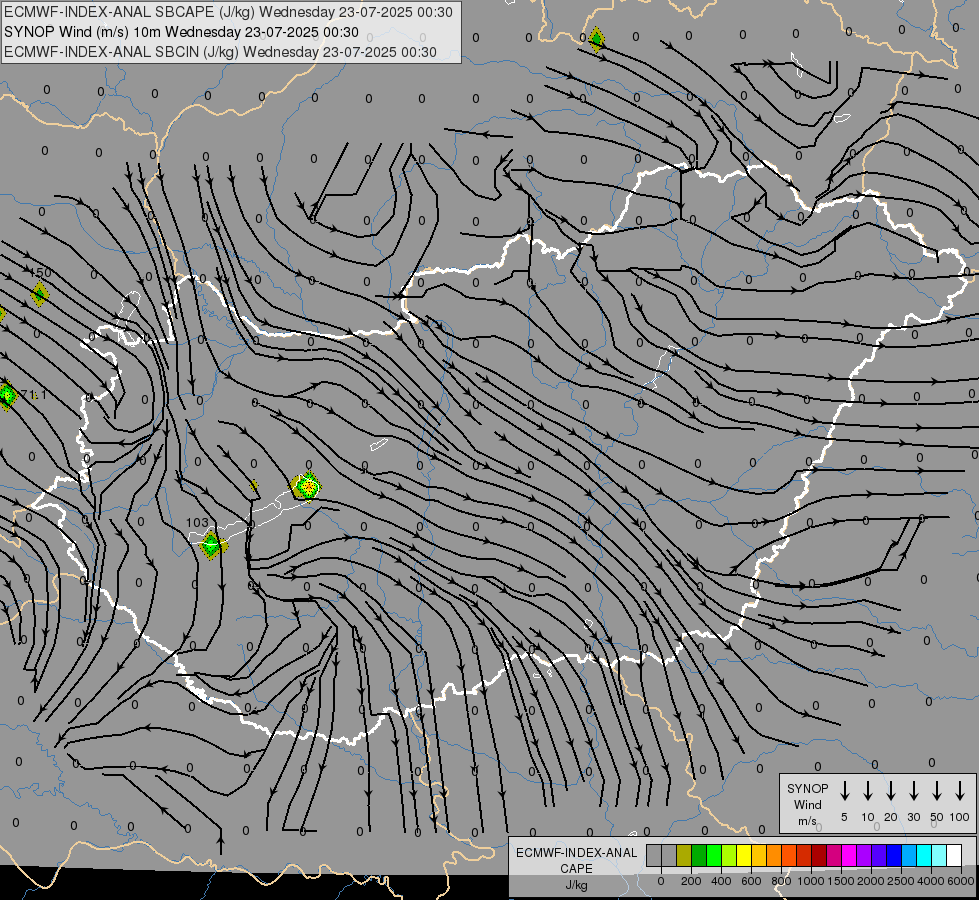Pick the first gray swatch in the CAPE legend

click(654, 855)
